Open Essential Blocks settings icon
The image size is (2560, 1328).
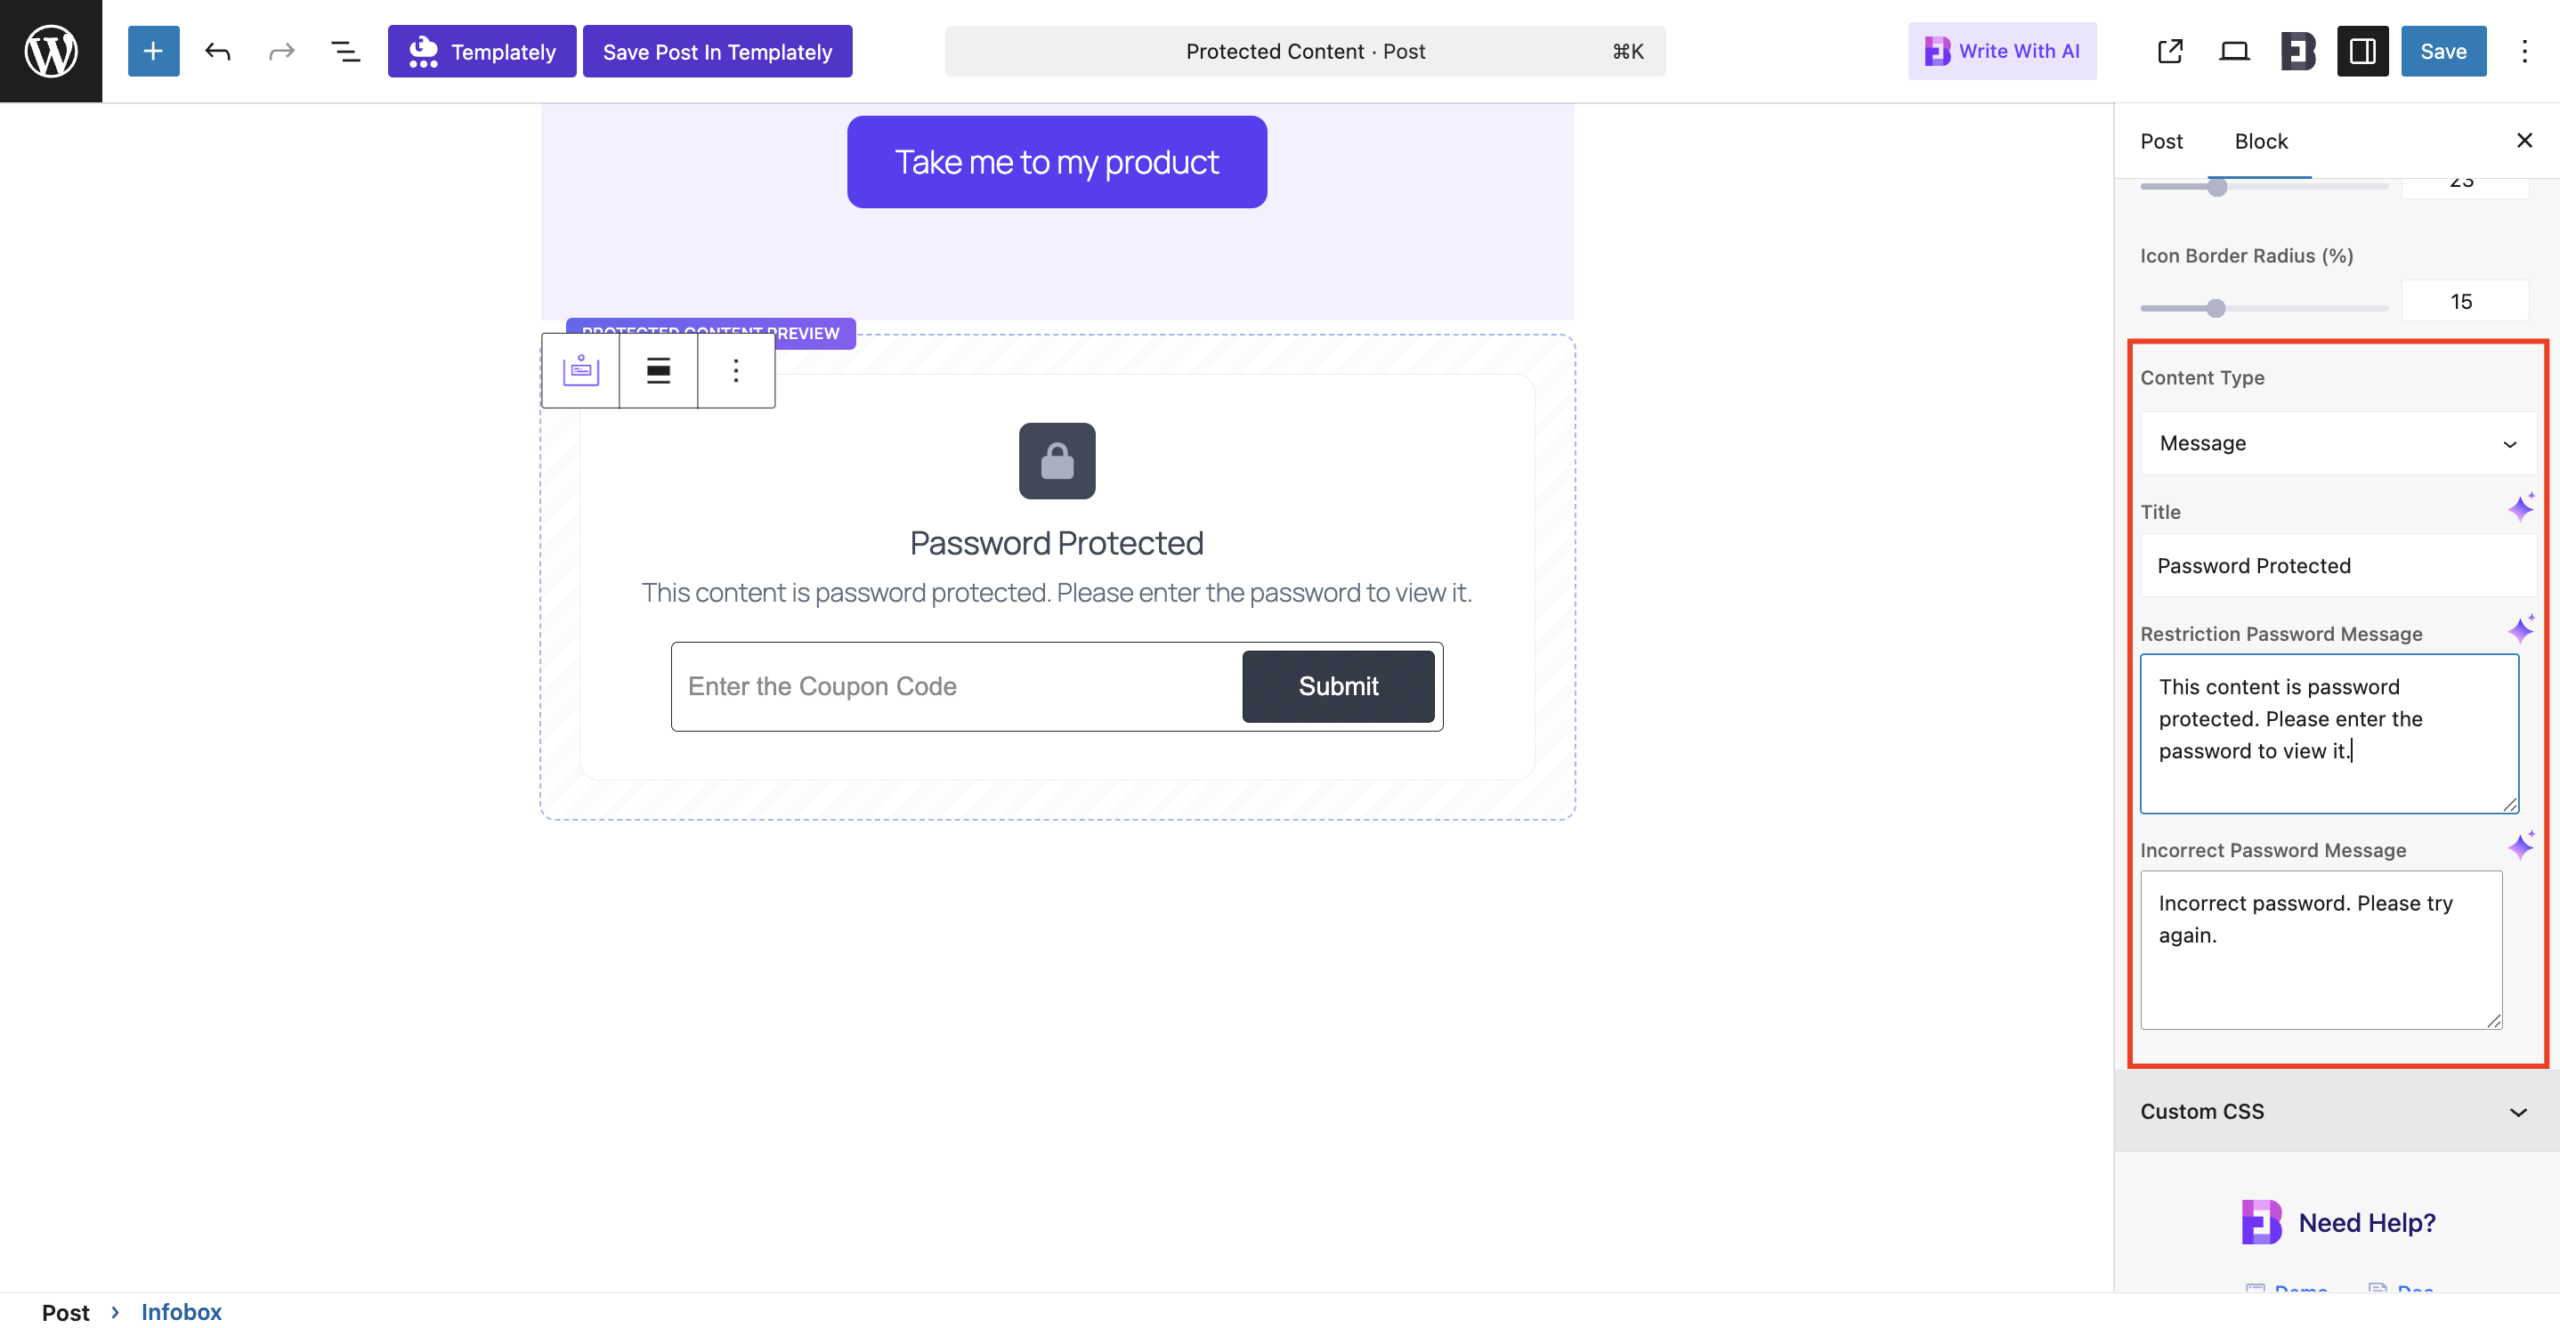click(2298, 51)
